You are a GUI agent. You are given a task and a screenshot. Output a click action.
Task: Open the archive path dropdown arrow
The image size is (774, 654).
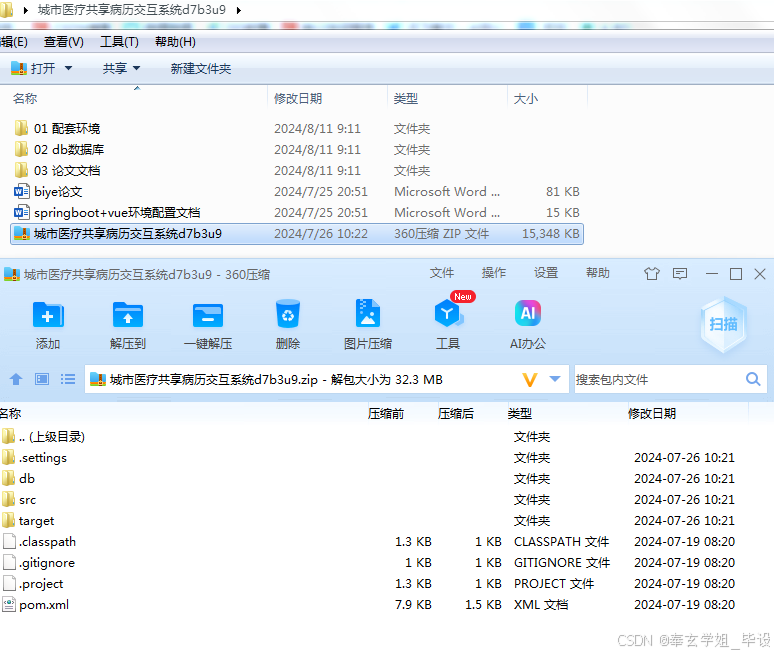pos(555,379)
